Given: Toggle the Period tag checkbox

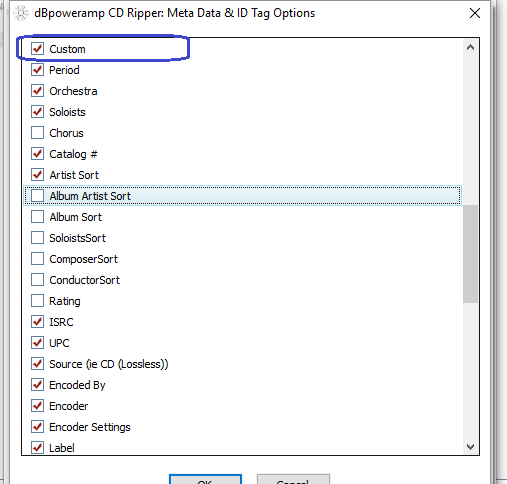Looking at the screenshot, I should pyautogui.click(x=37, y=70).
